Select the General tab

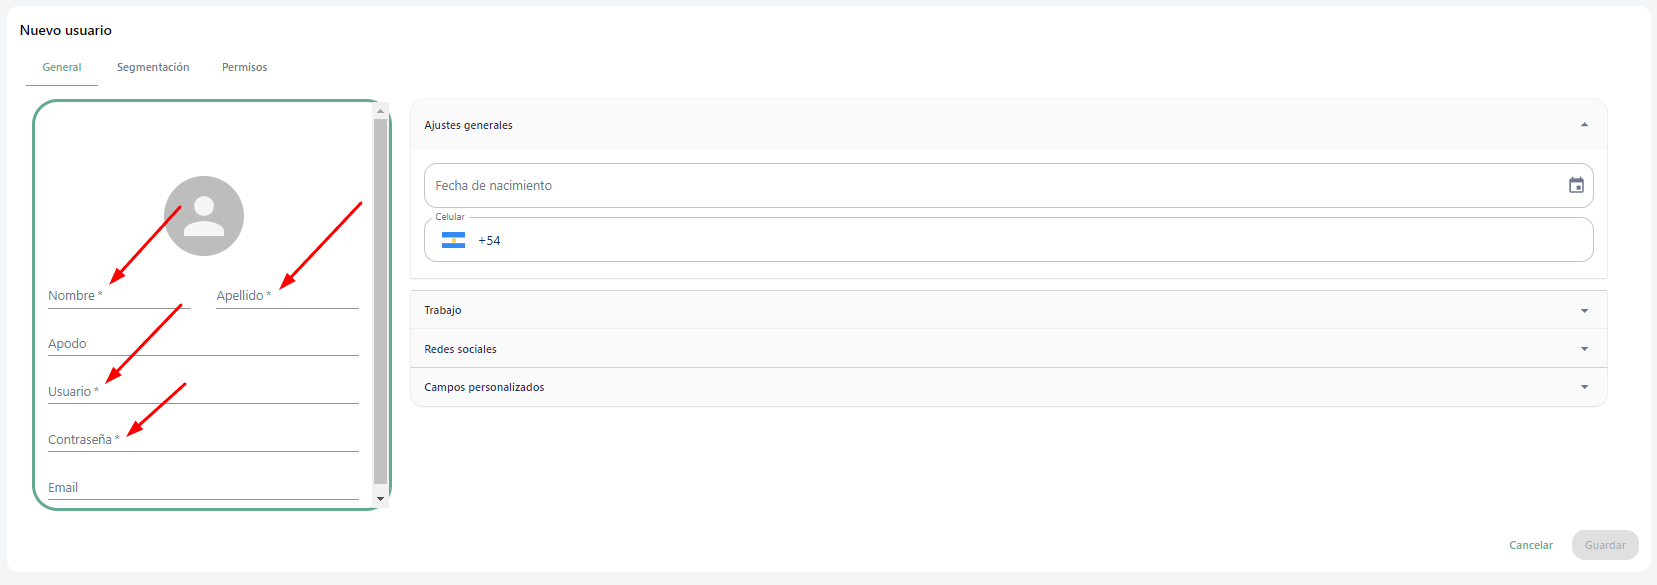pos(62,67)
